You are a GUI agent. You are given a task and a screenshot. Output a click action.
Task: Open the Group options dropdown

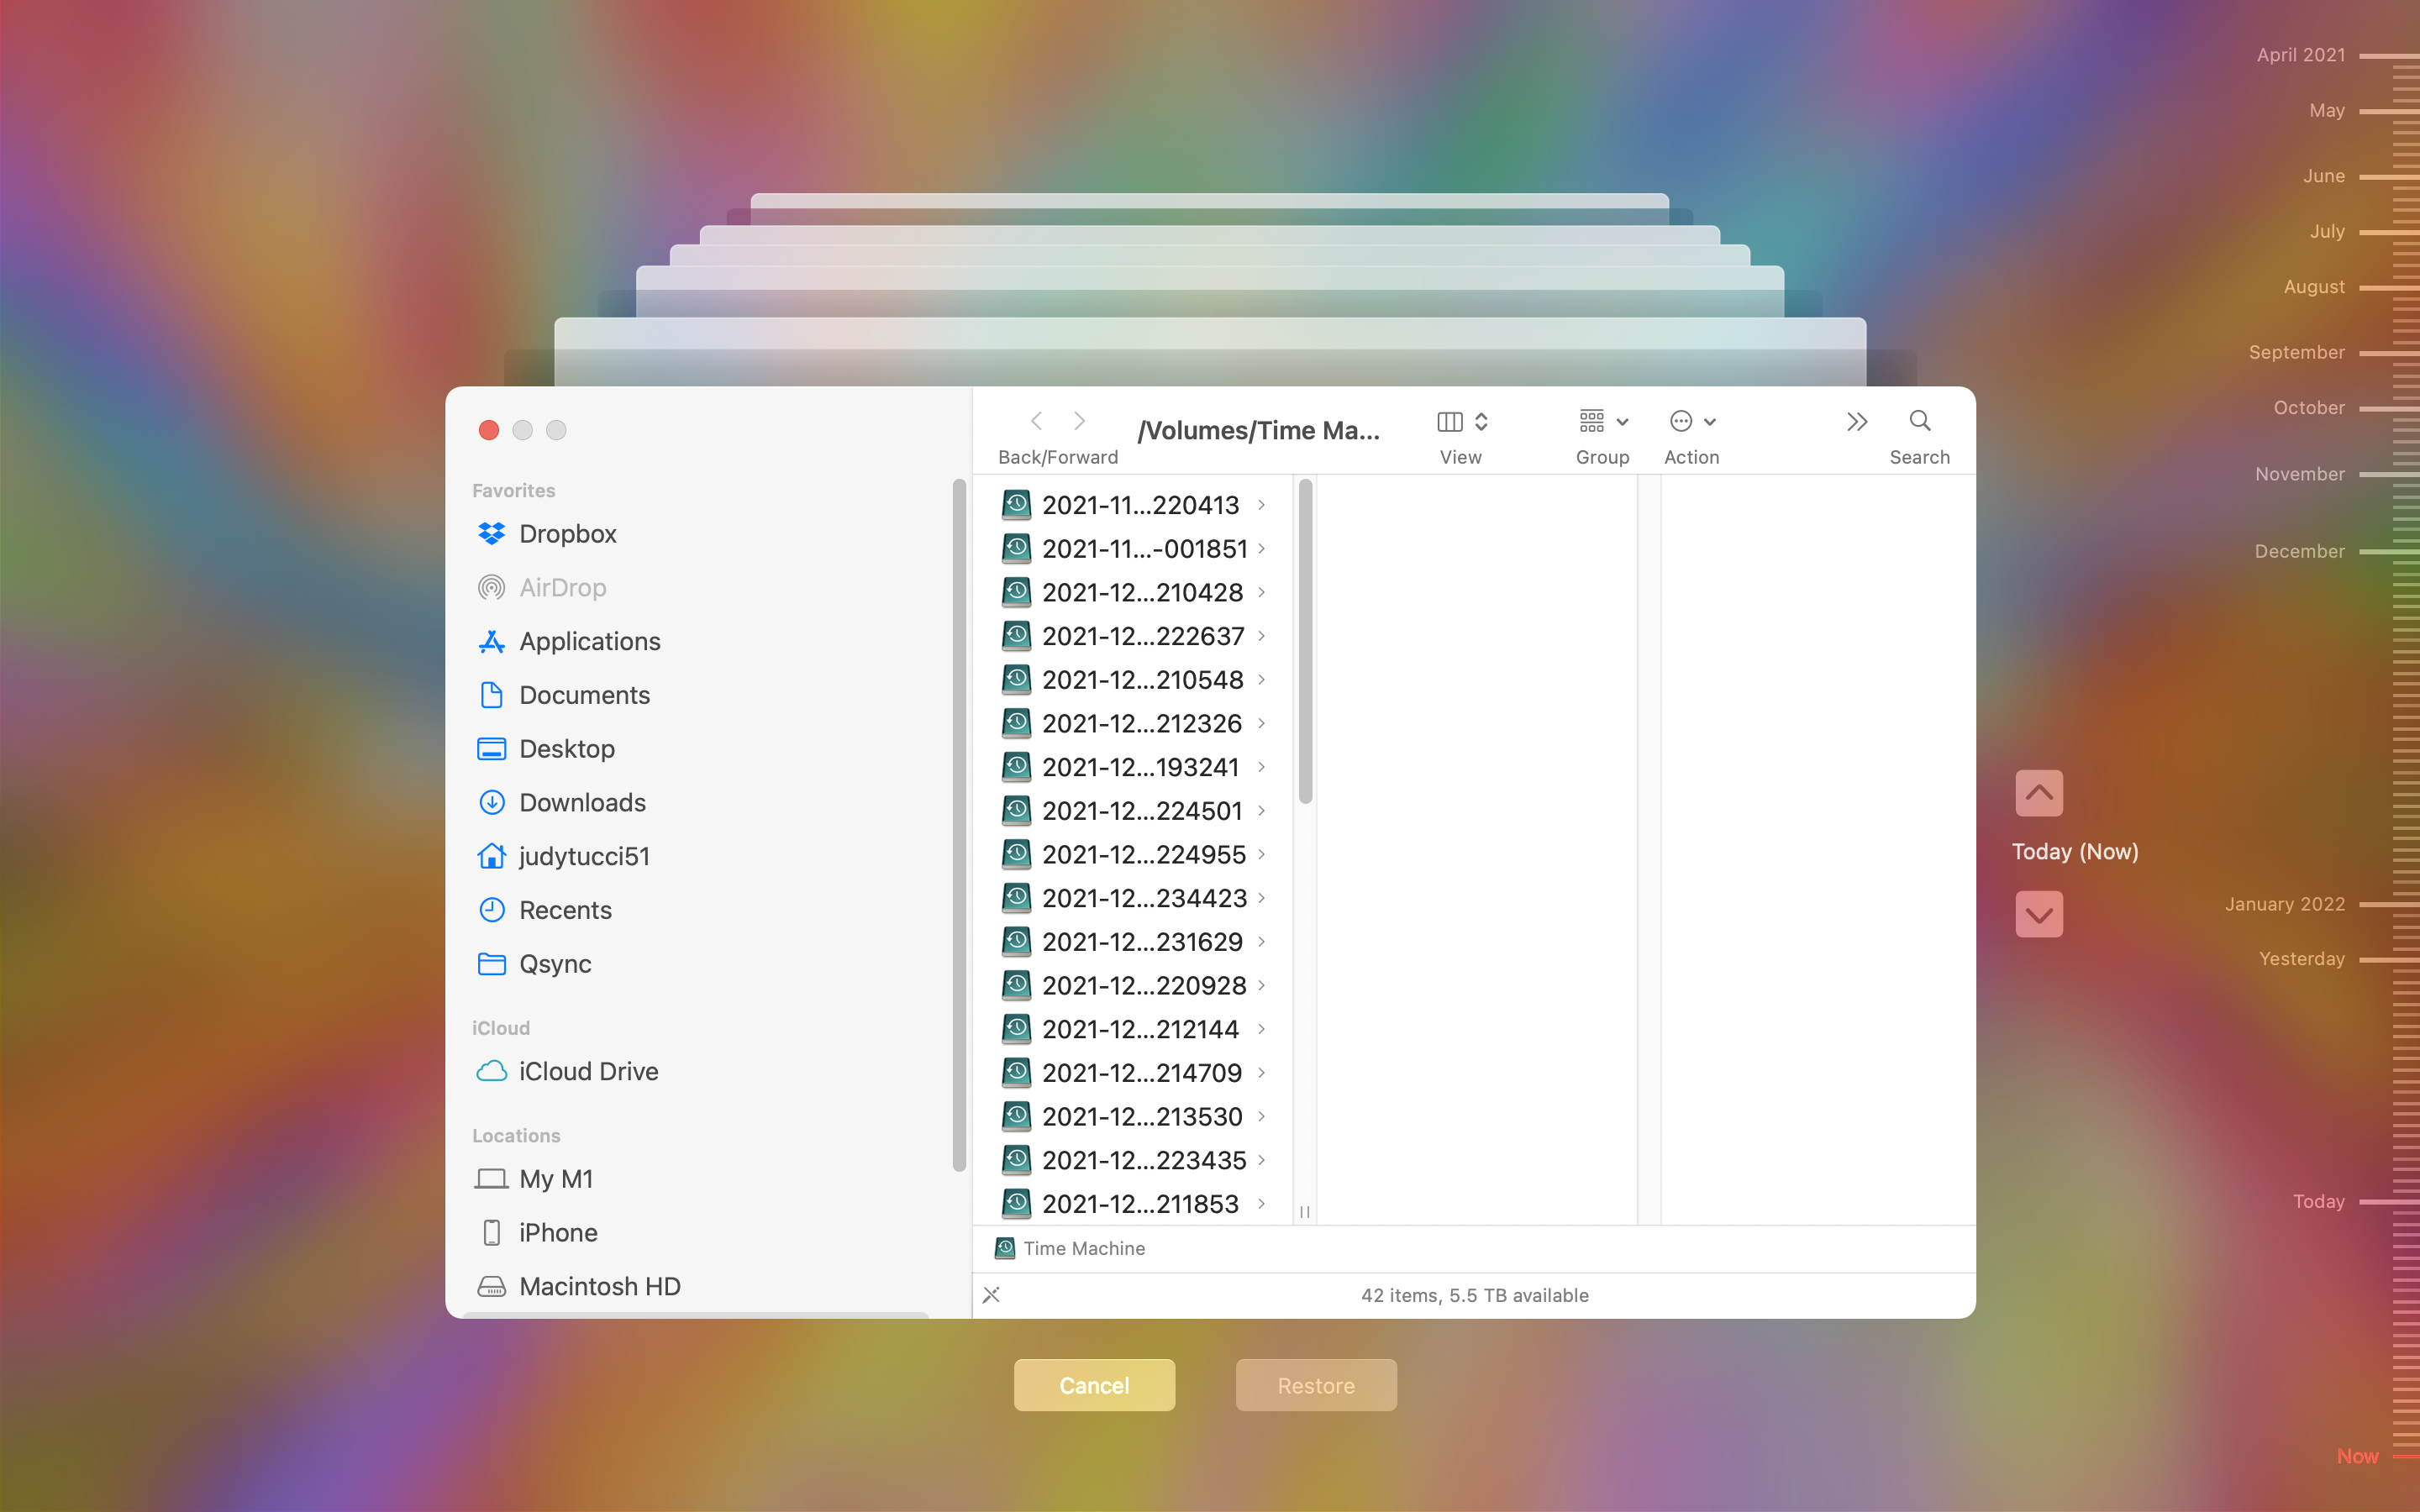tap(1603, 421)
